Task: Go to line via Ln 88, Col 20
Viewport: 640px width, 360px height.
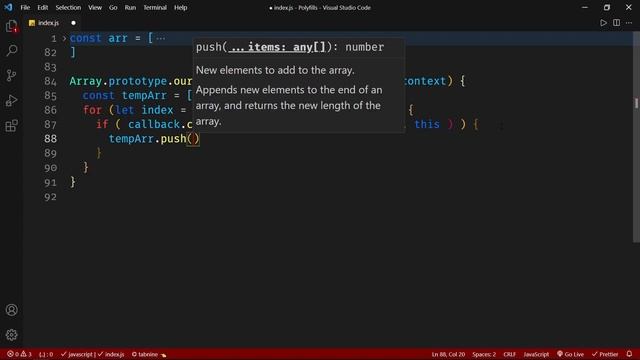Action: [448, 354]
